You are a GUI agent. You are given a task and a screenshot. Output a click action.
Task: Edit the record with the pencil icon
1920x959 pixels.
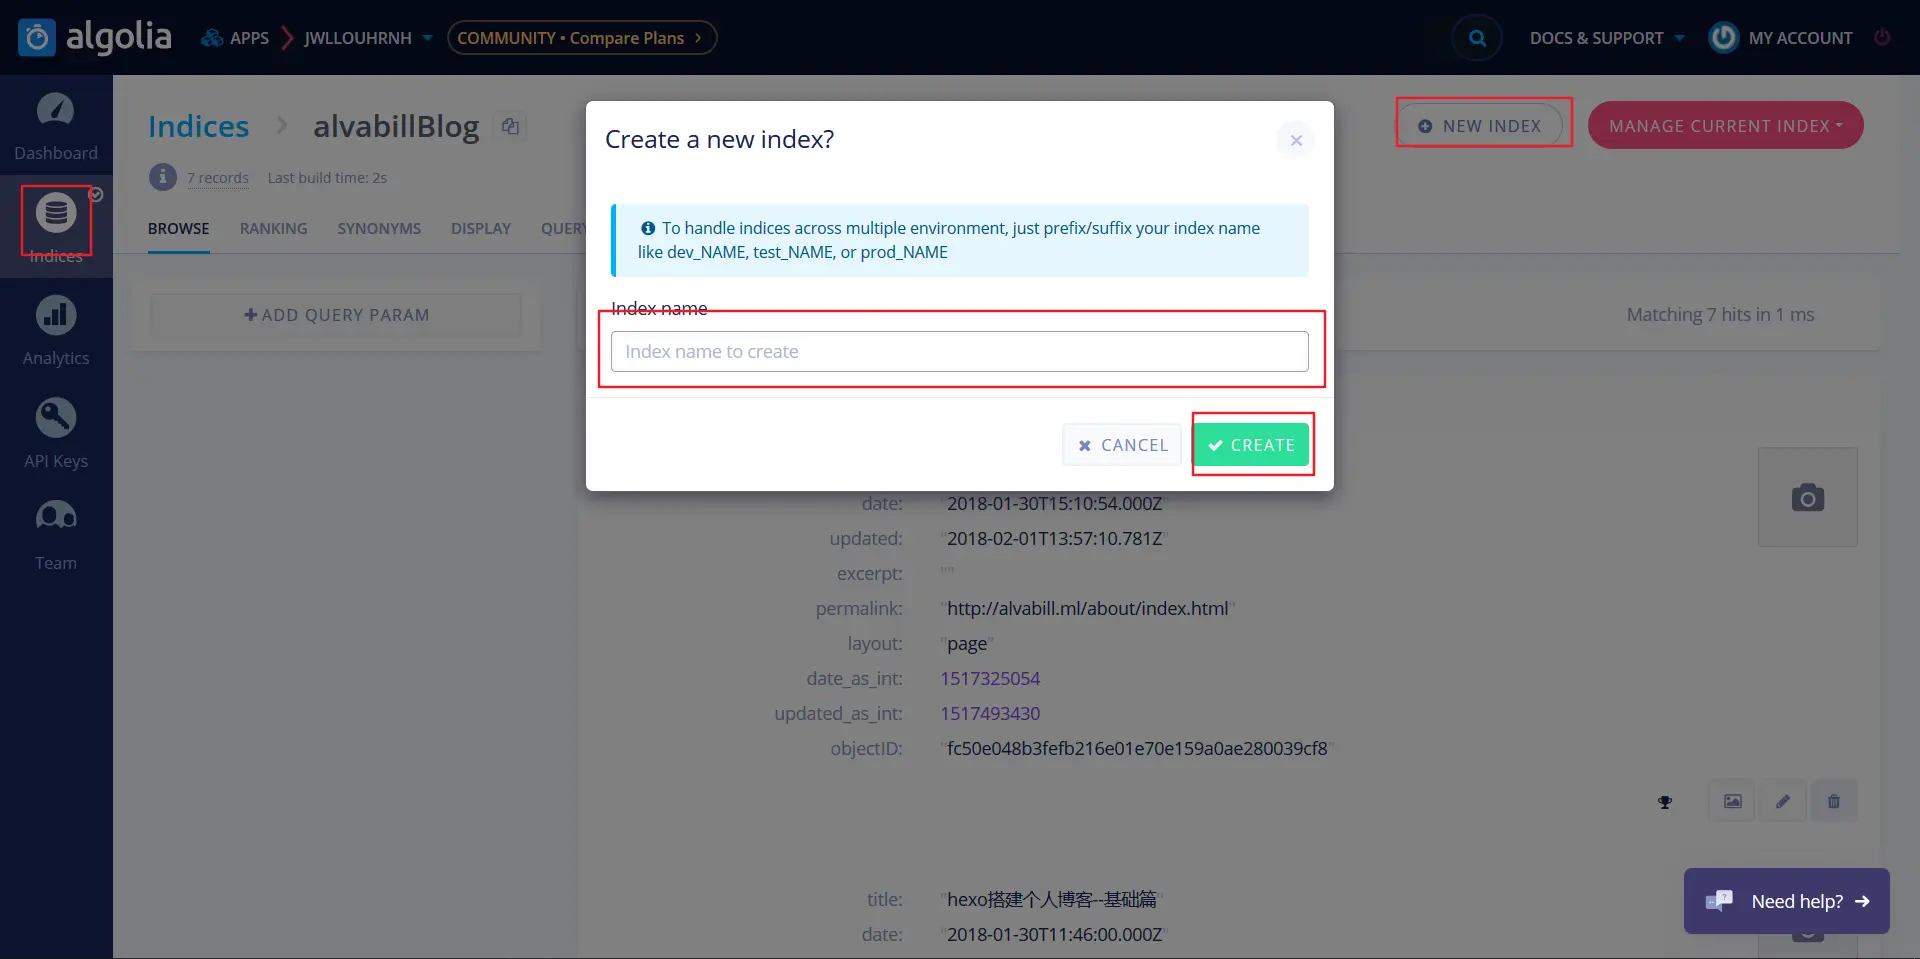point(1783,801)
